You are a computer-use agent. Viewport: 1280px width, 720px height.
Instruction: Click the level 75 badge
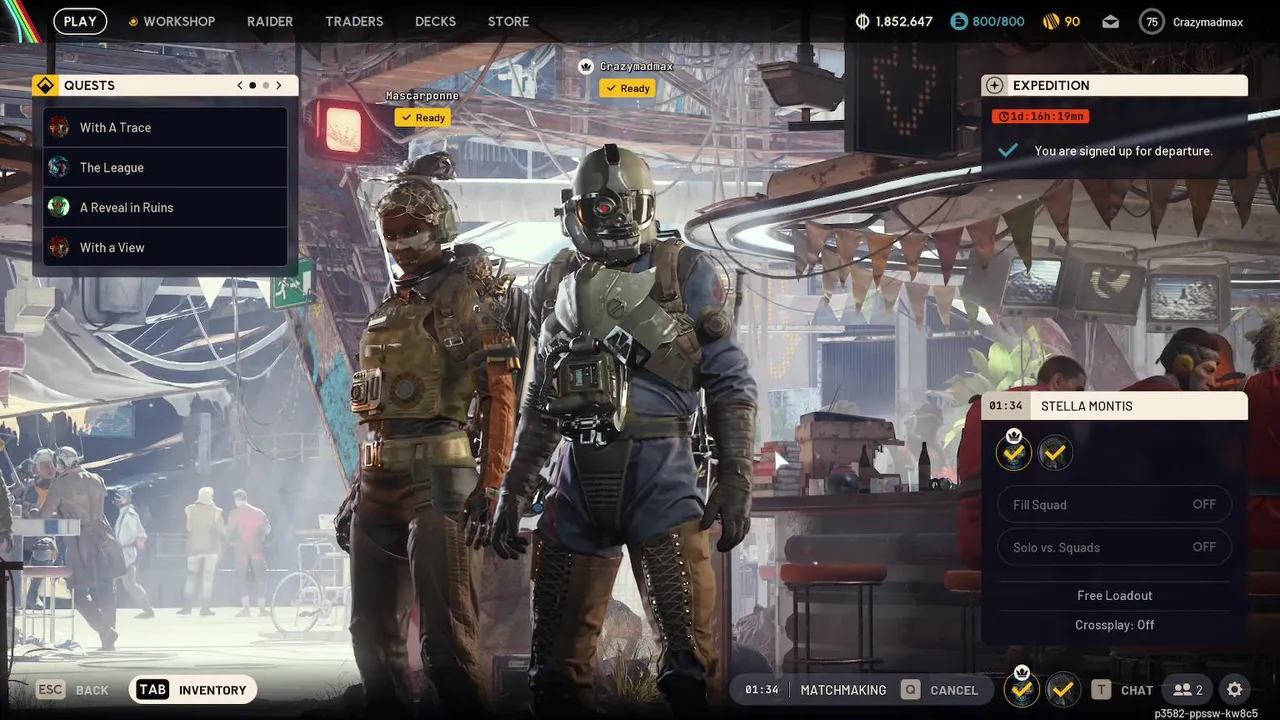1152,21
